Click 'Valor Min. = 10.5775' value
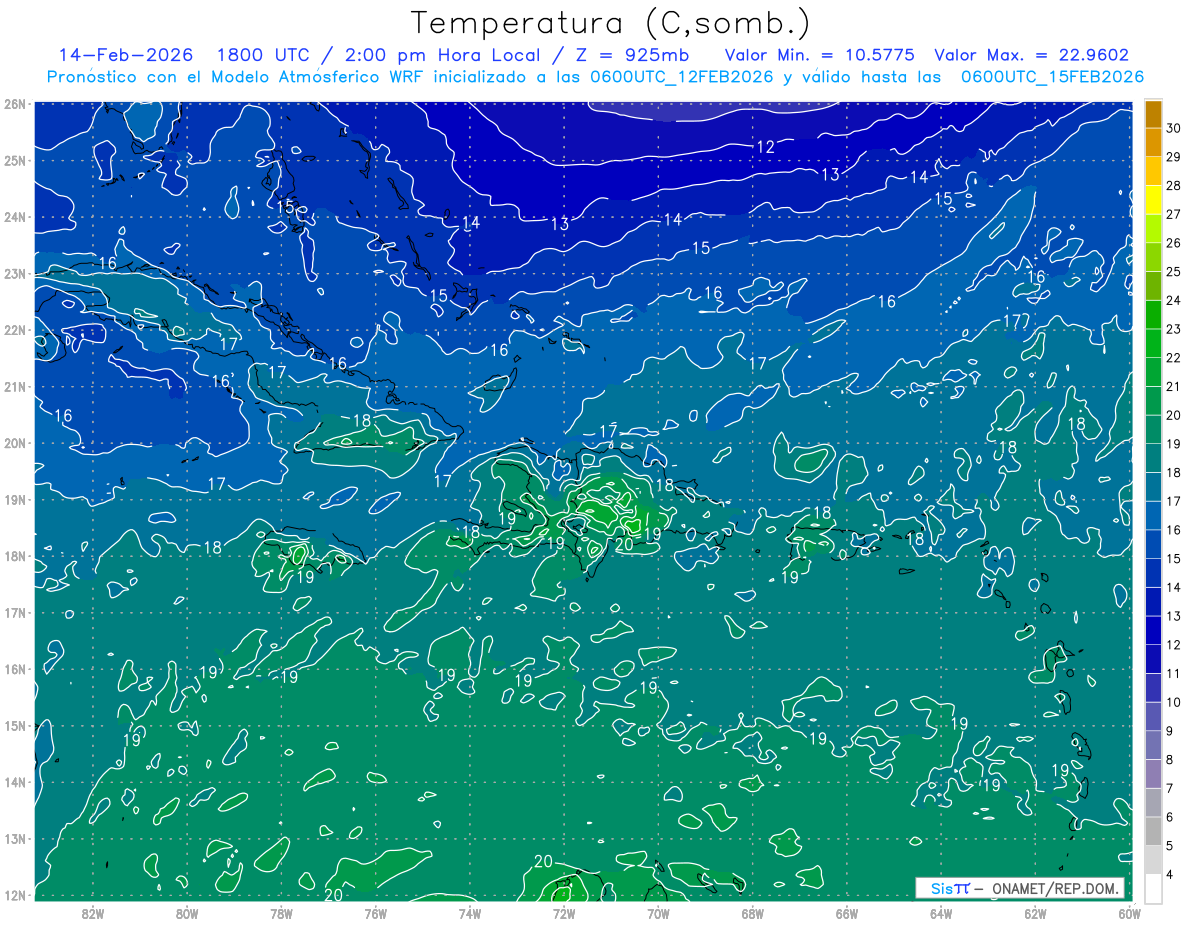The width and height of the screenshot is (1200, 927). (x=820, y=55)
